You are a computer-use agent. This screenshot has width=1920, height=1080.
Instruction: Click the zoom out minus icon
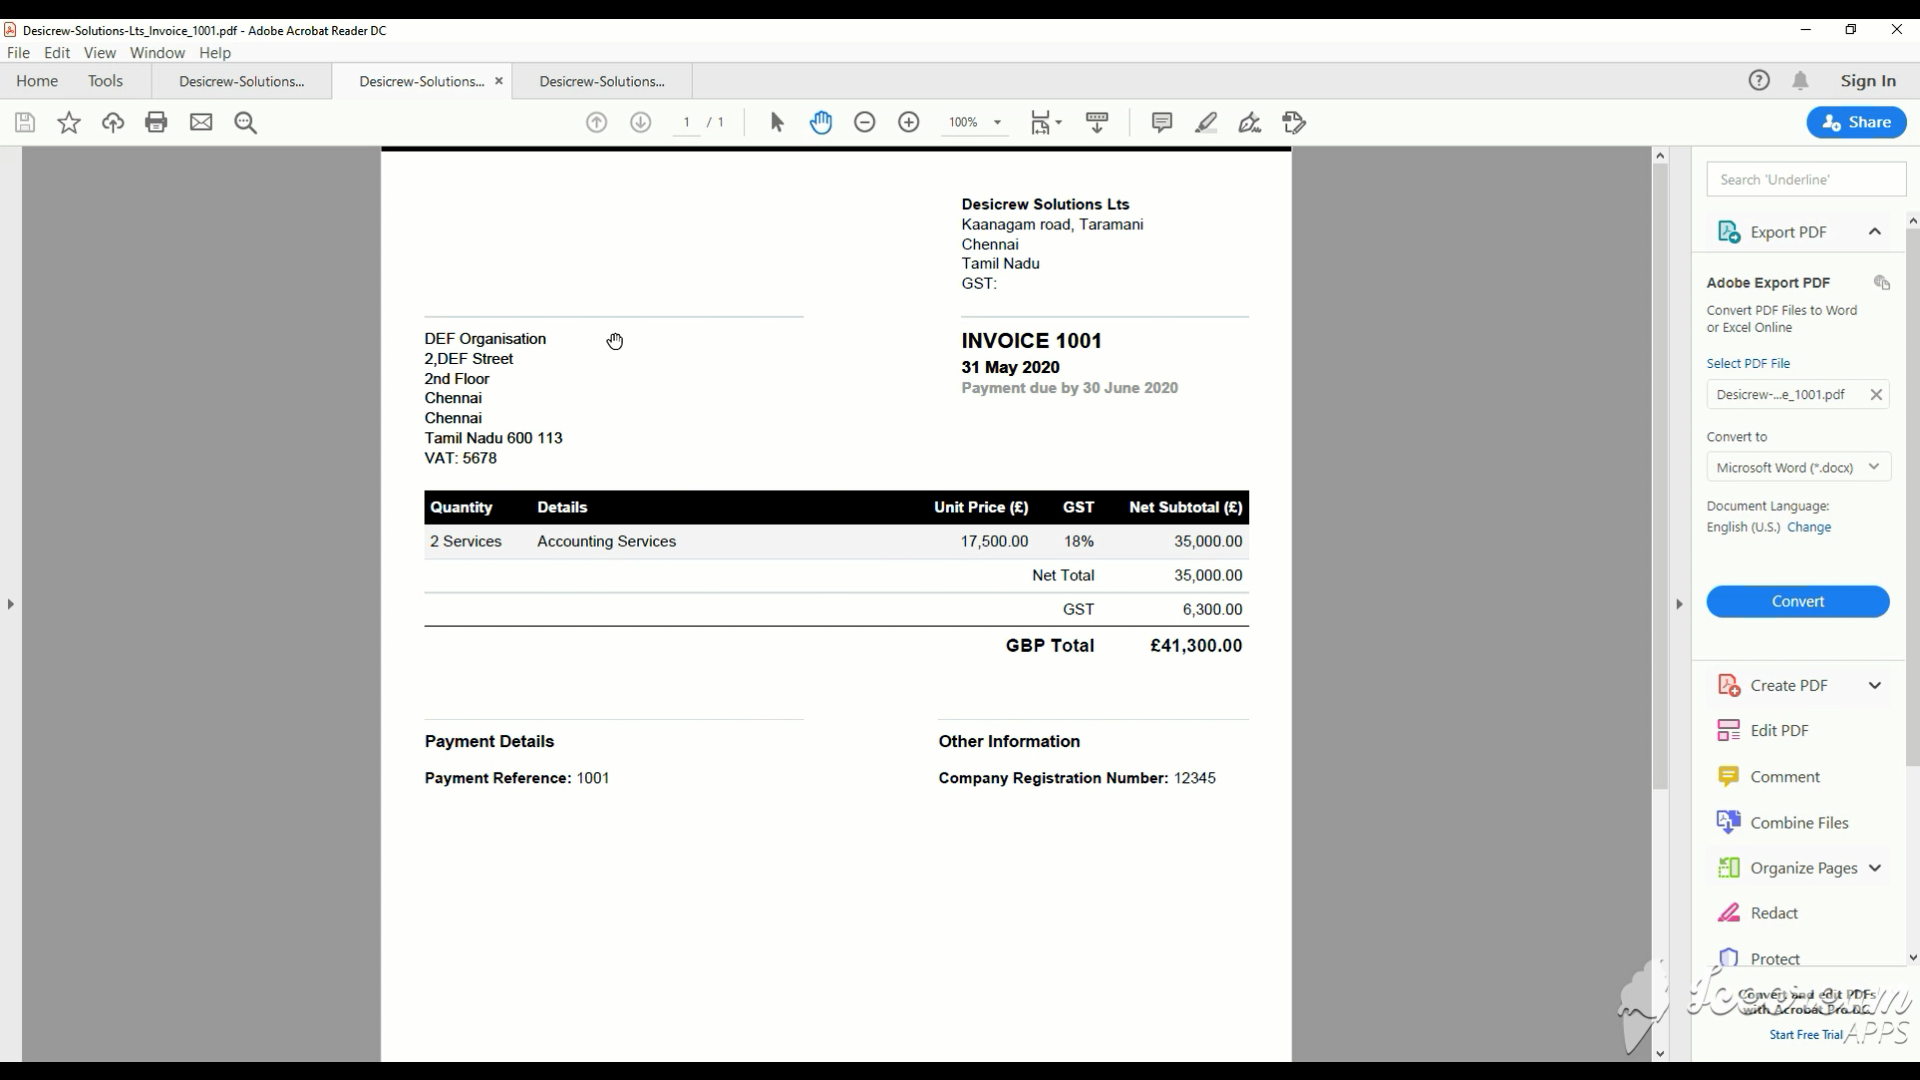pos(864,122)
